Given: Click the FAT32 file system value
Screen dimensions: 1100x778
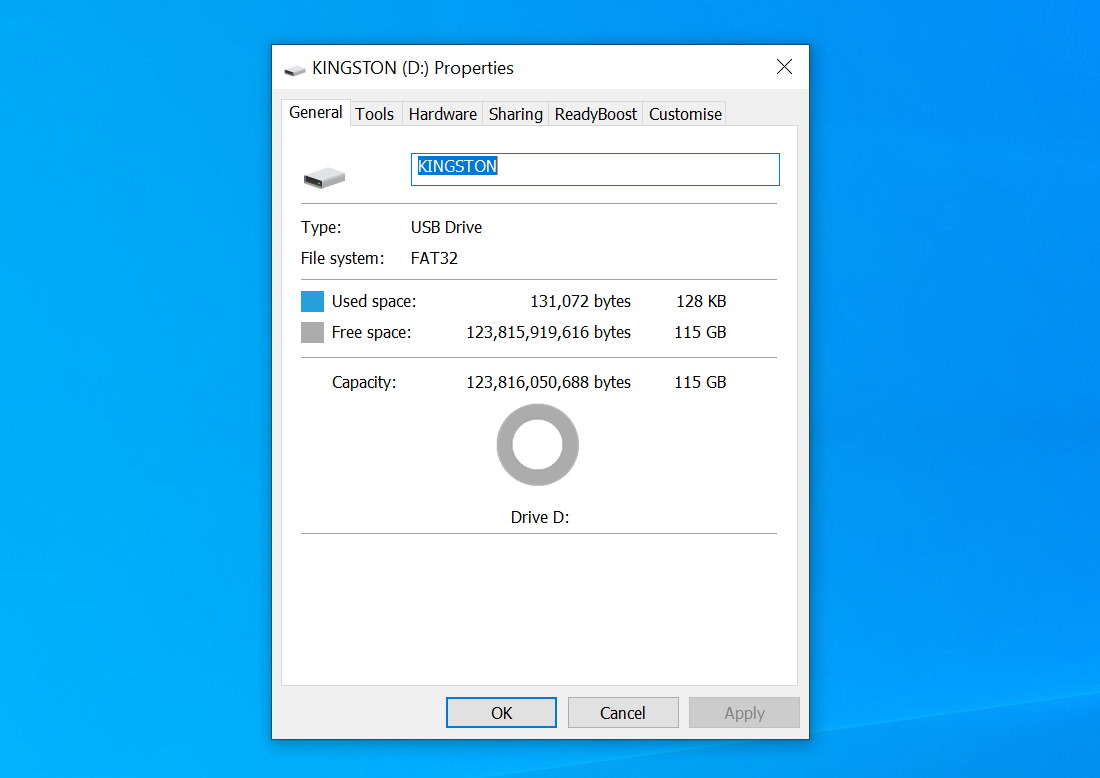Looking at the screenshot, I should (434, 258).
